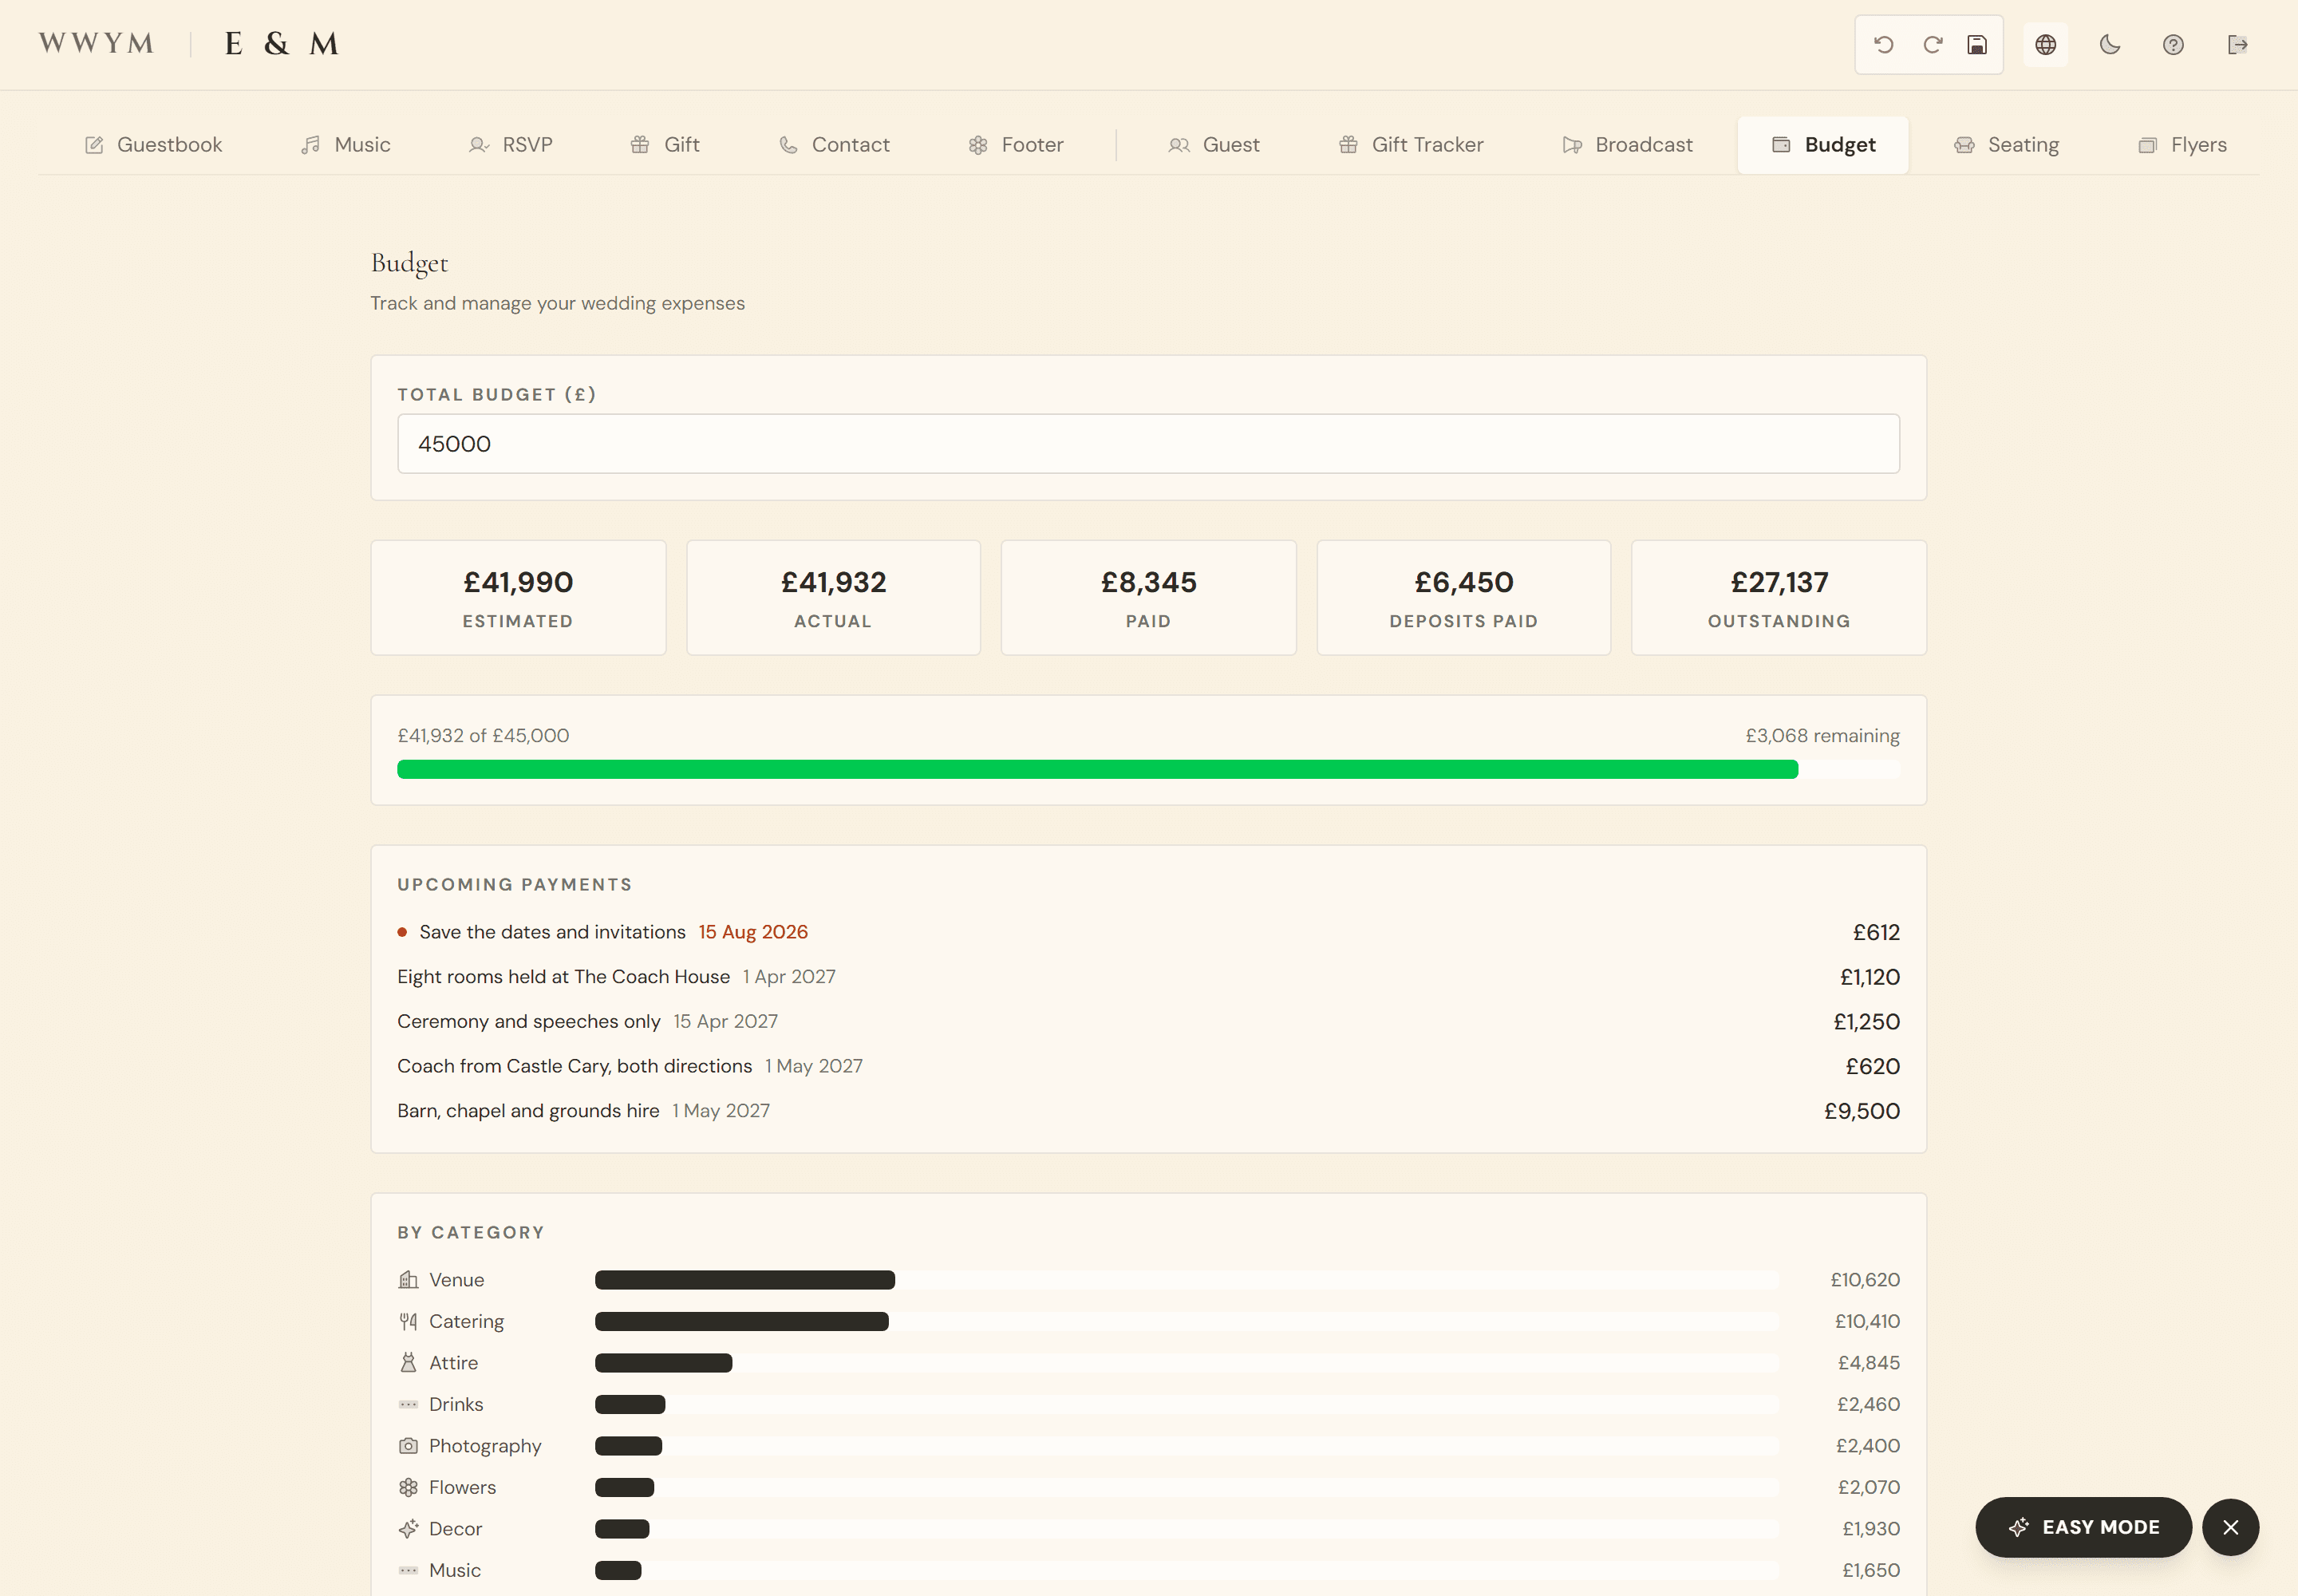The height and width of the screenshot is (1596, 2298).
Task: Click the Venue category spending bar
Action: point(745,1280)
